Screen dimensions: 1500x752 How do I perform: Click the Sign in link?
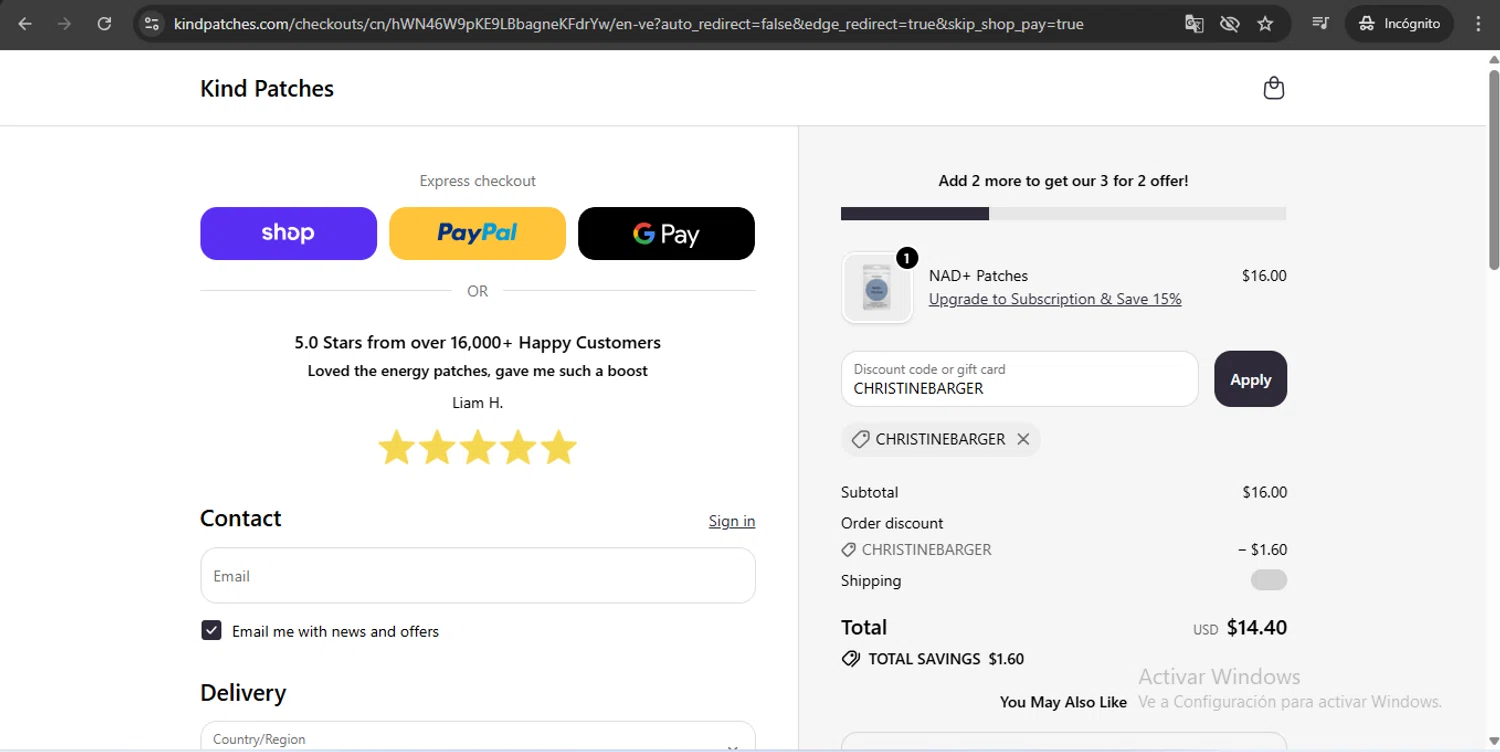point(732,521)
